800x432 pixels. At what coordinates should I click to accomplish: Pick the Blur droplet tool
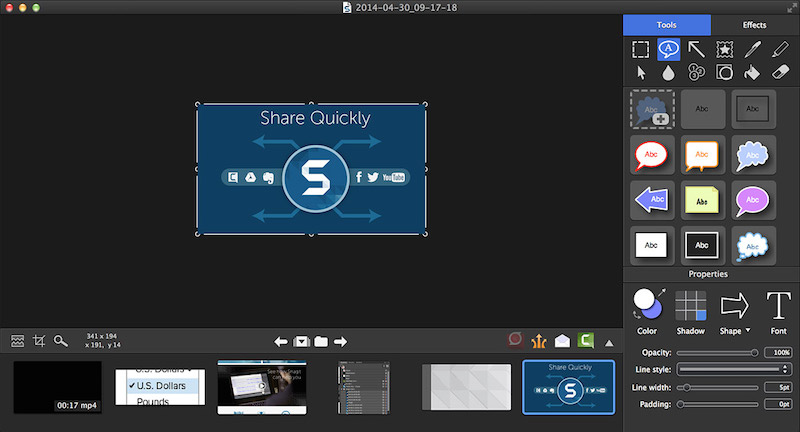coord(668,72)
